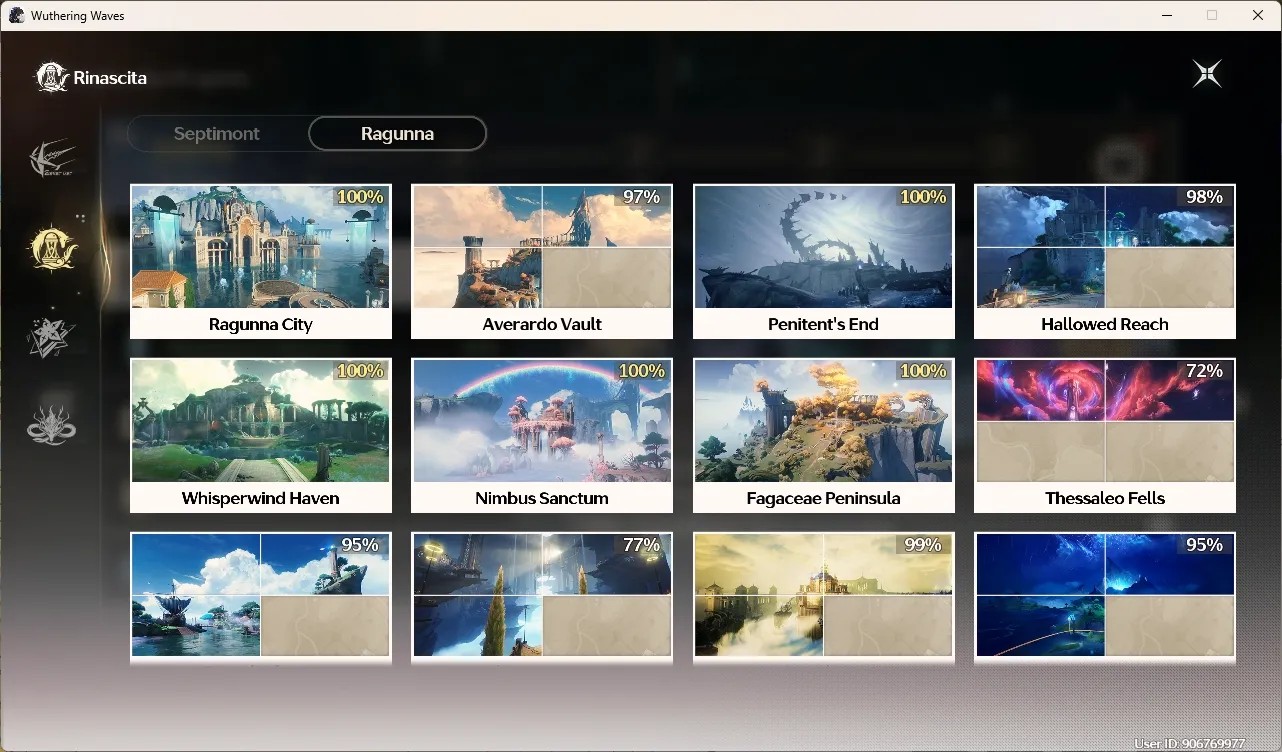Select the bottom lotus-shaped sidebar icon
Viewport: 1282px width, 752px height.
pyautogui.click(x=51, y=424)
